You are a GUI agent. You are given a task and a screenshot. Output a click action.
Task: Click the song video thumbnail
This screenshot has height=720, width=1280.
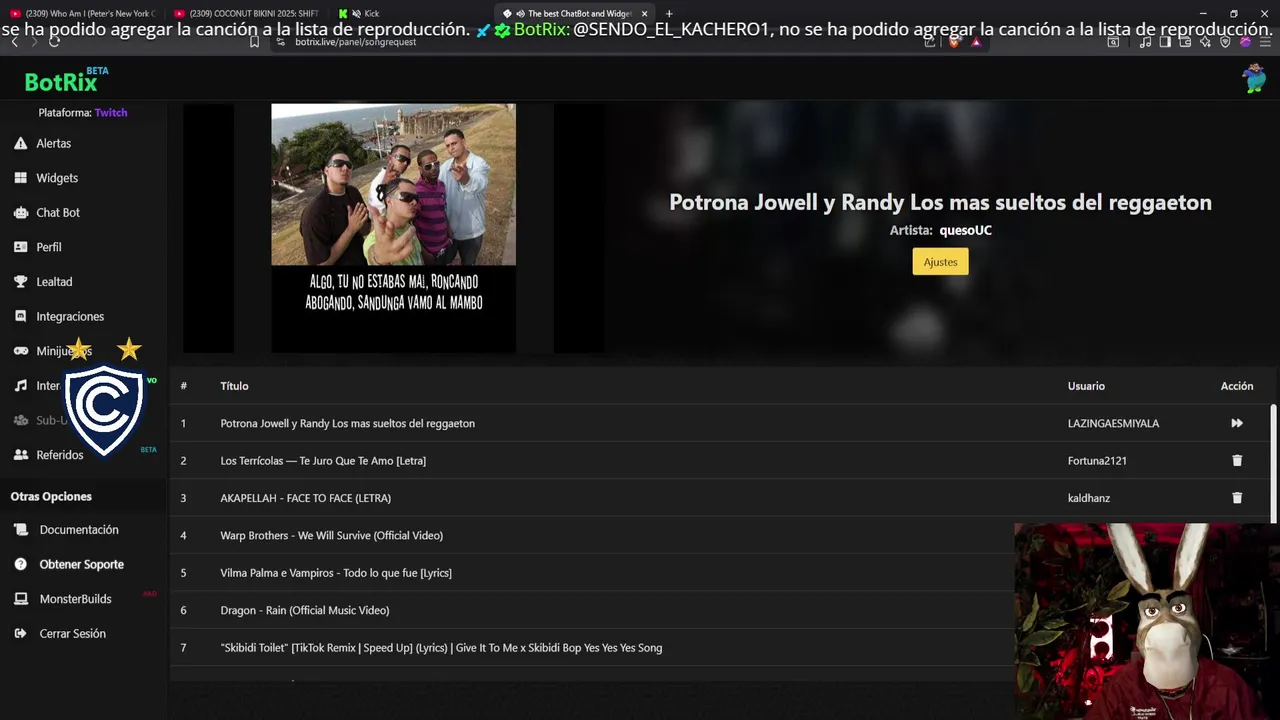click(x=393, y=228)
